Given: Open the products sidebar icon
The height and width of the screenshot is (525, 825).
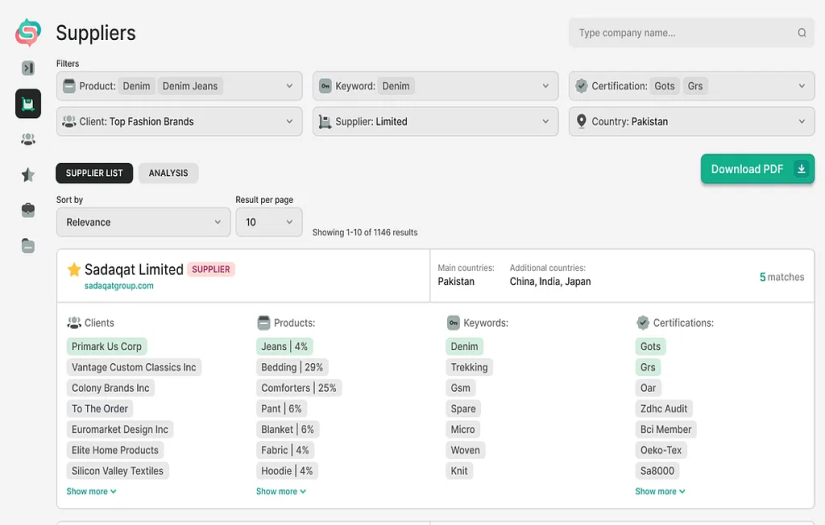Looking at the screenshot, I should 28,246.
